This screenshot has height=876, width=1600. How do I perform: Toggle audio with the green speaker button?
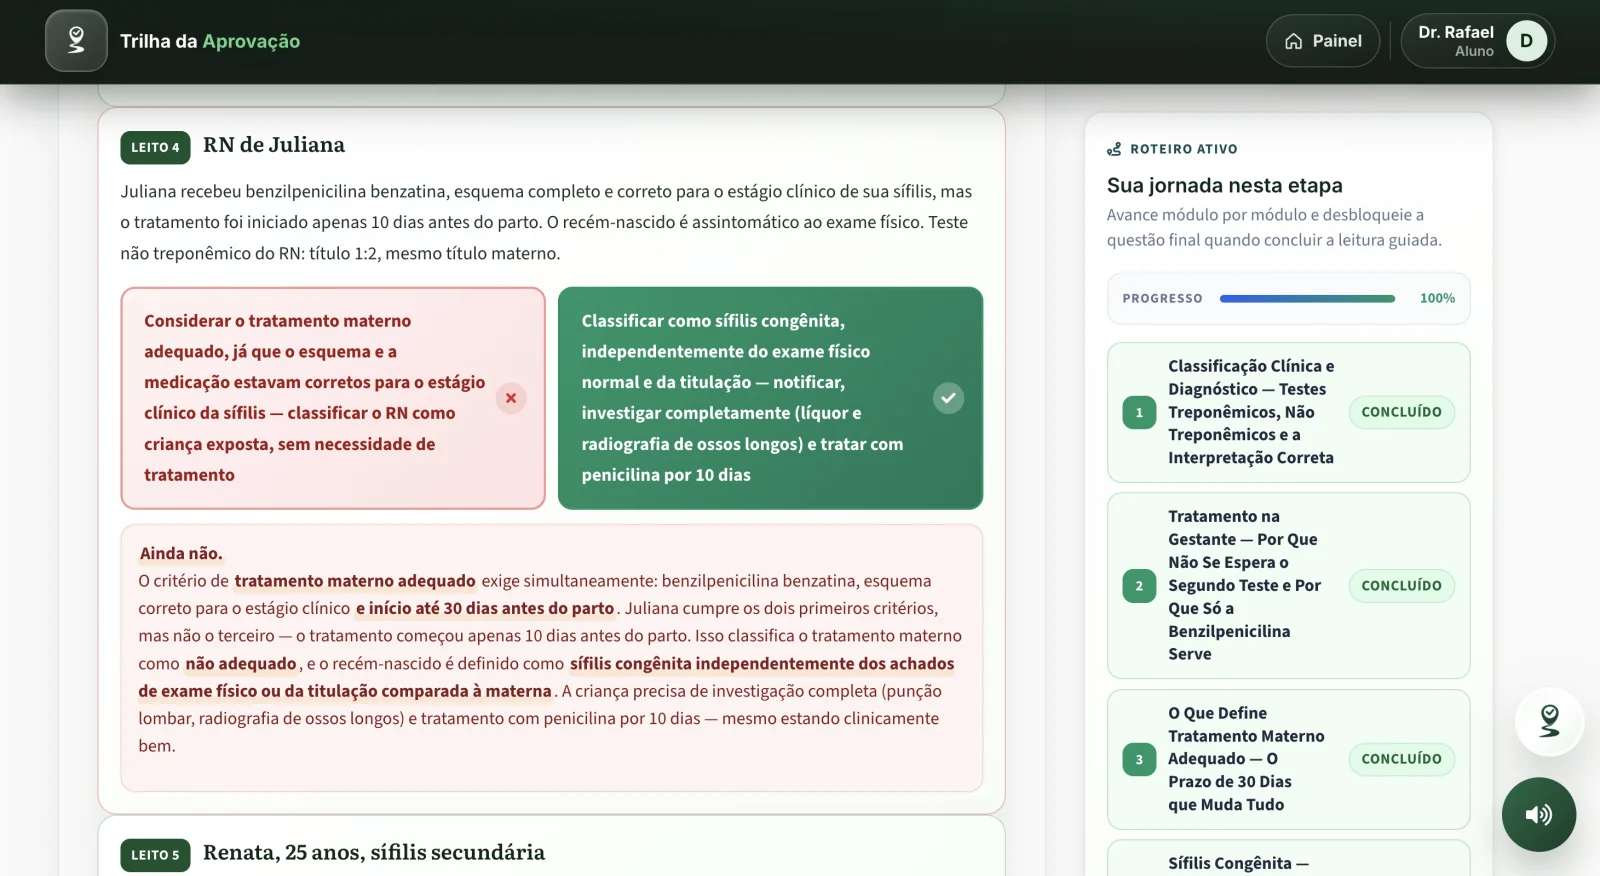click(x=1539, y=814)
